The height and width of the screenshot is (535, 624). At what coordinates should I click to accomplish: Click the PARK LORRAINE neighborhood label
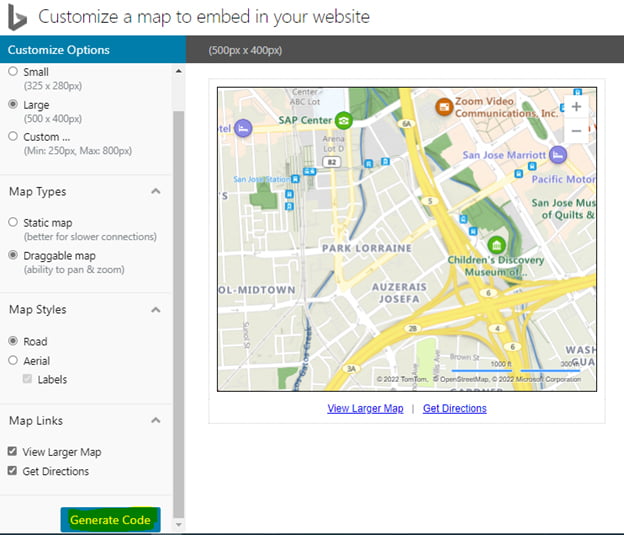367,248
